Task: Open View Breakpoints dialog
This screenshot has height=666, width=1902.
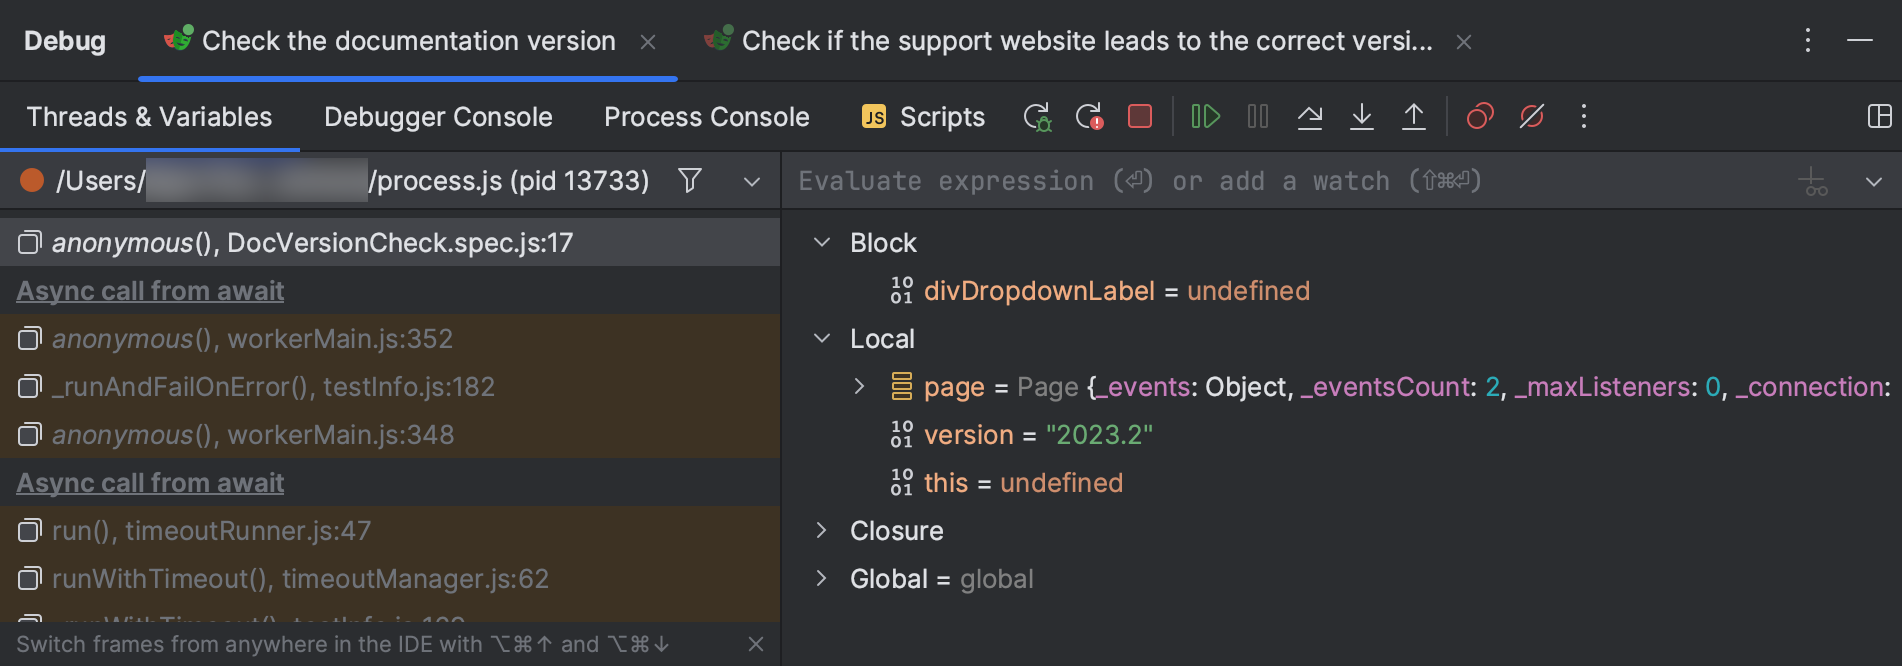Action: (x=1479, y=117)
